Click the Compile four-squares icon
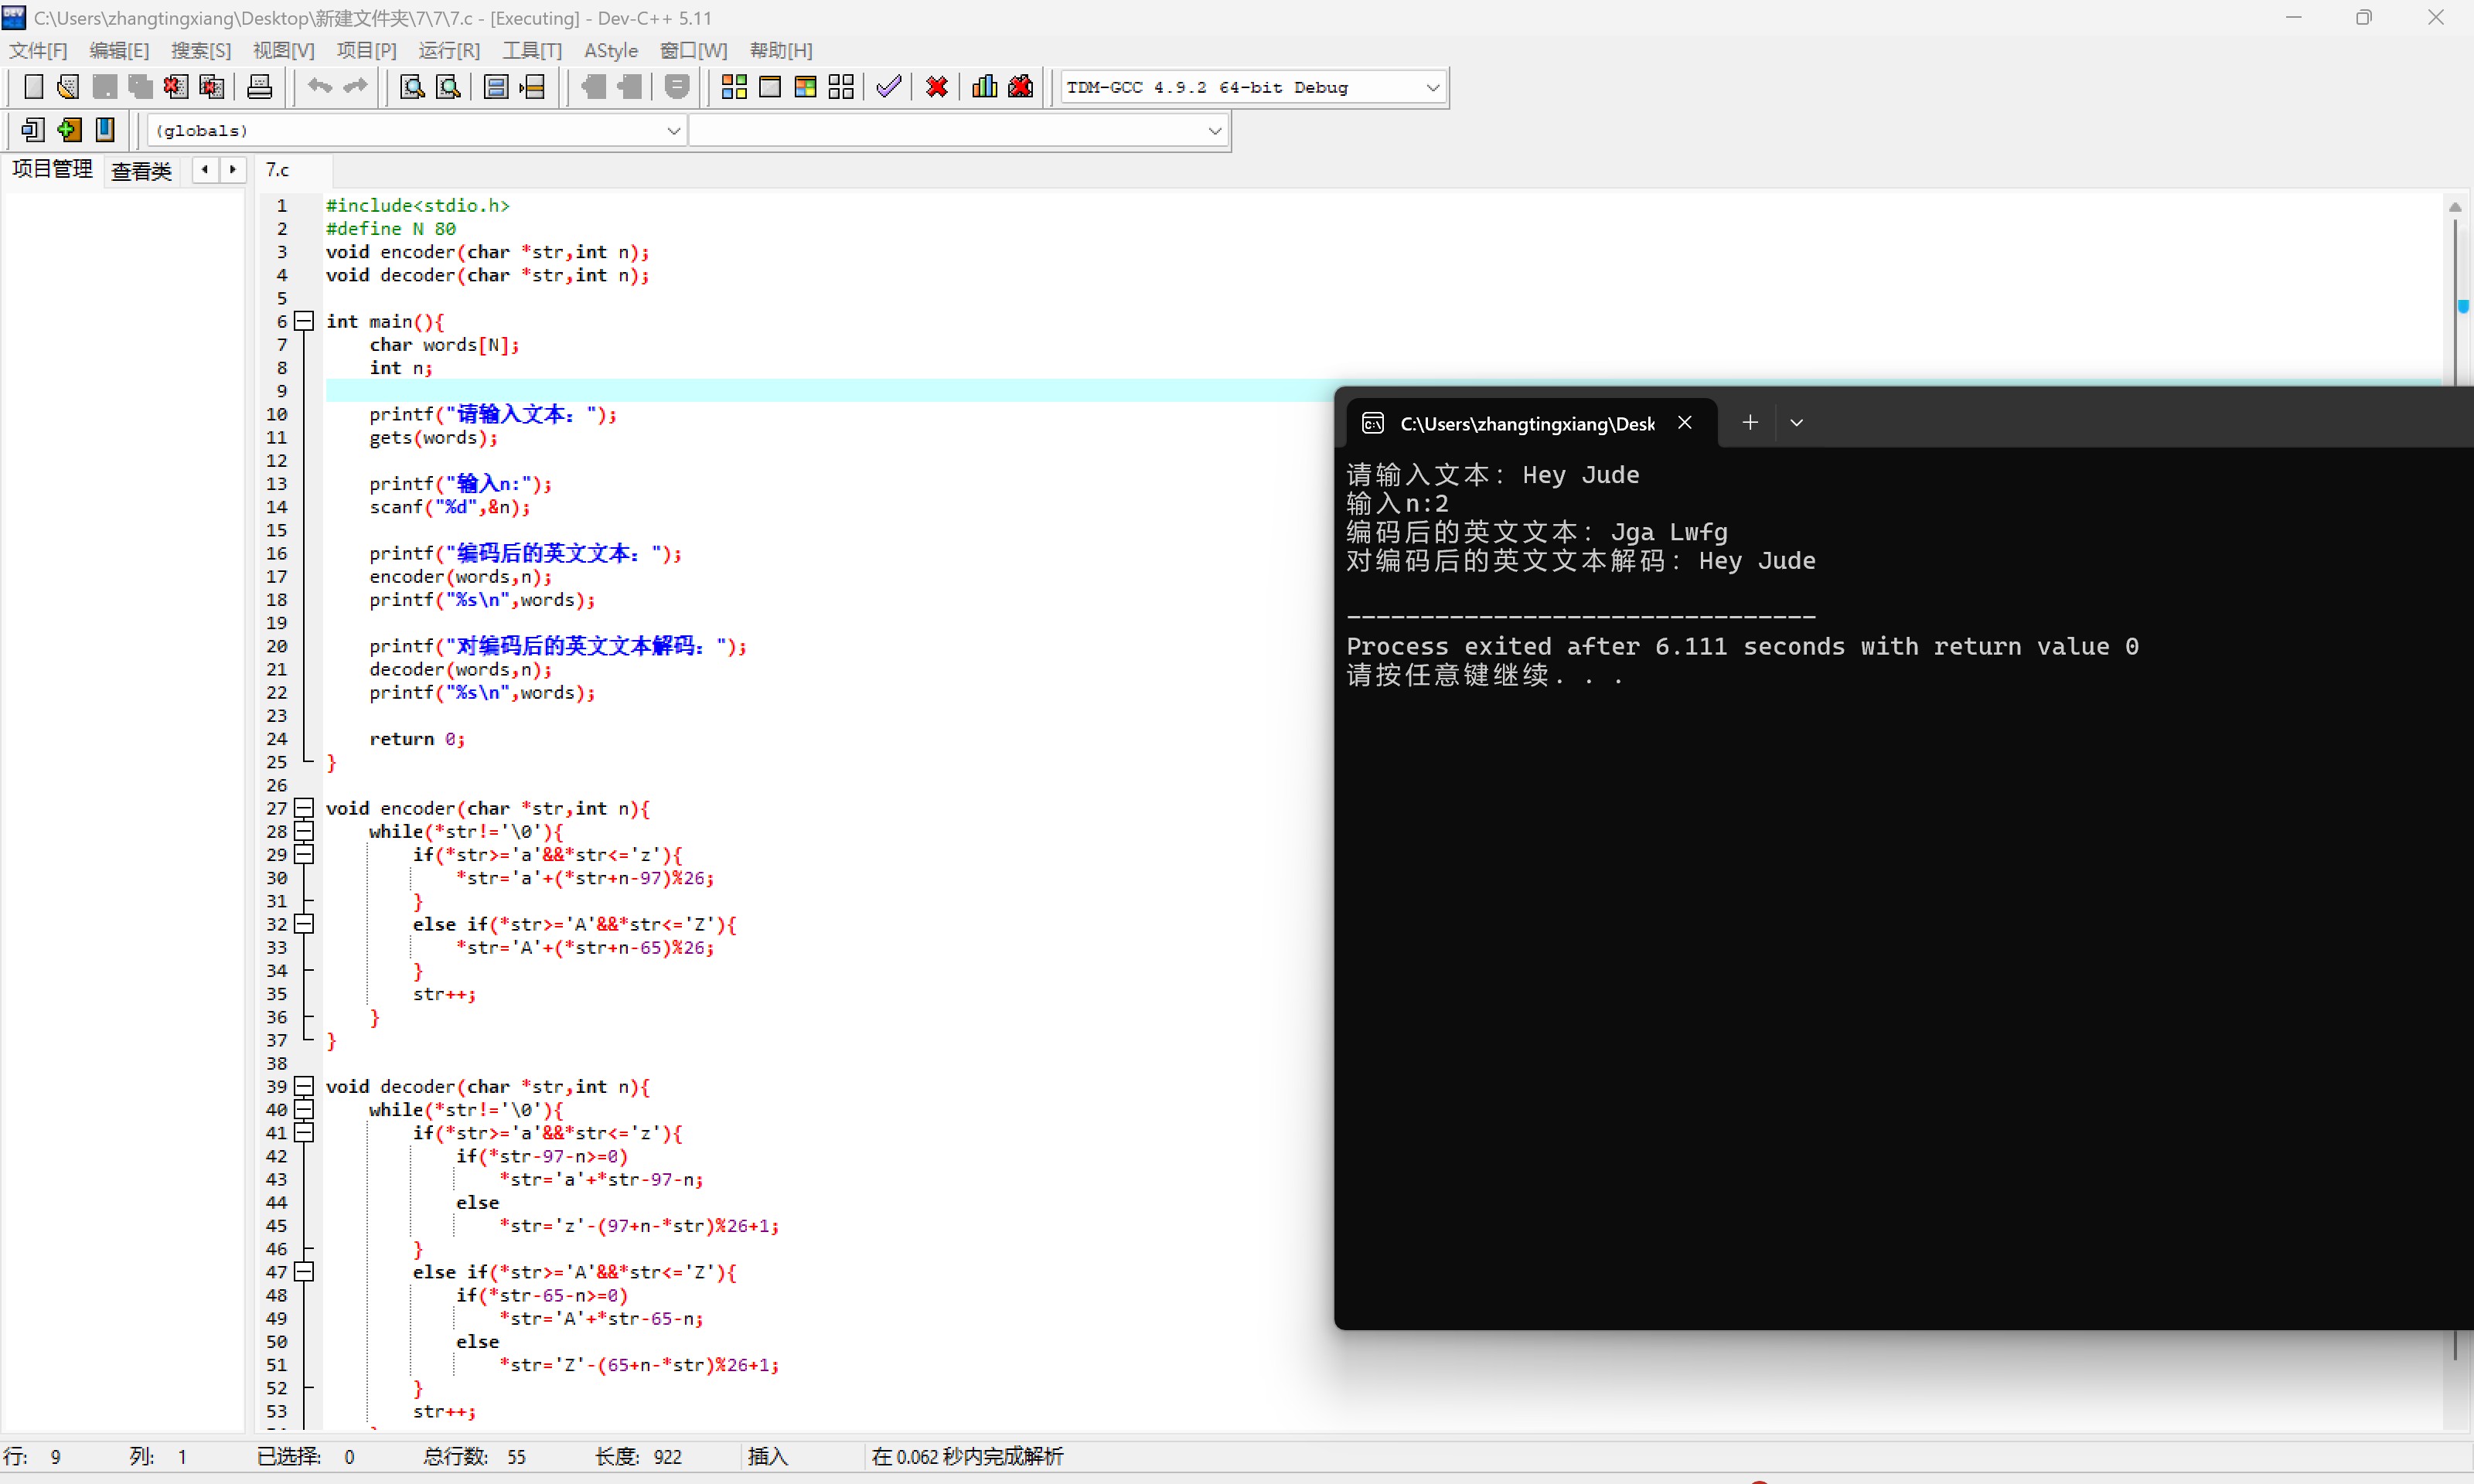The width and height of the screenshot is (2474, 1484). point(734,87)
